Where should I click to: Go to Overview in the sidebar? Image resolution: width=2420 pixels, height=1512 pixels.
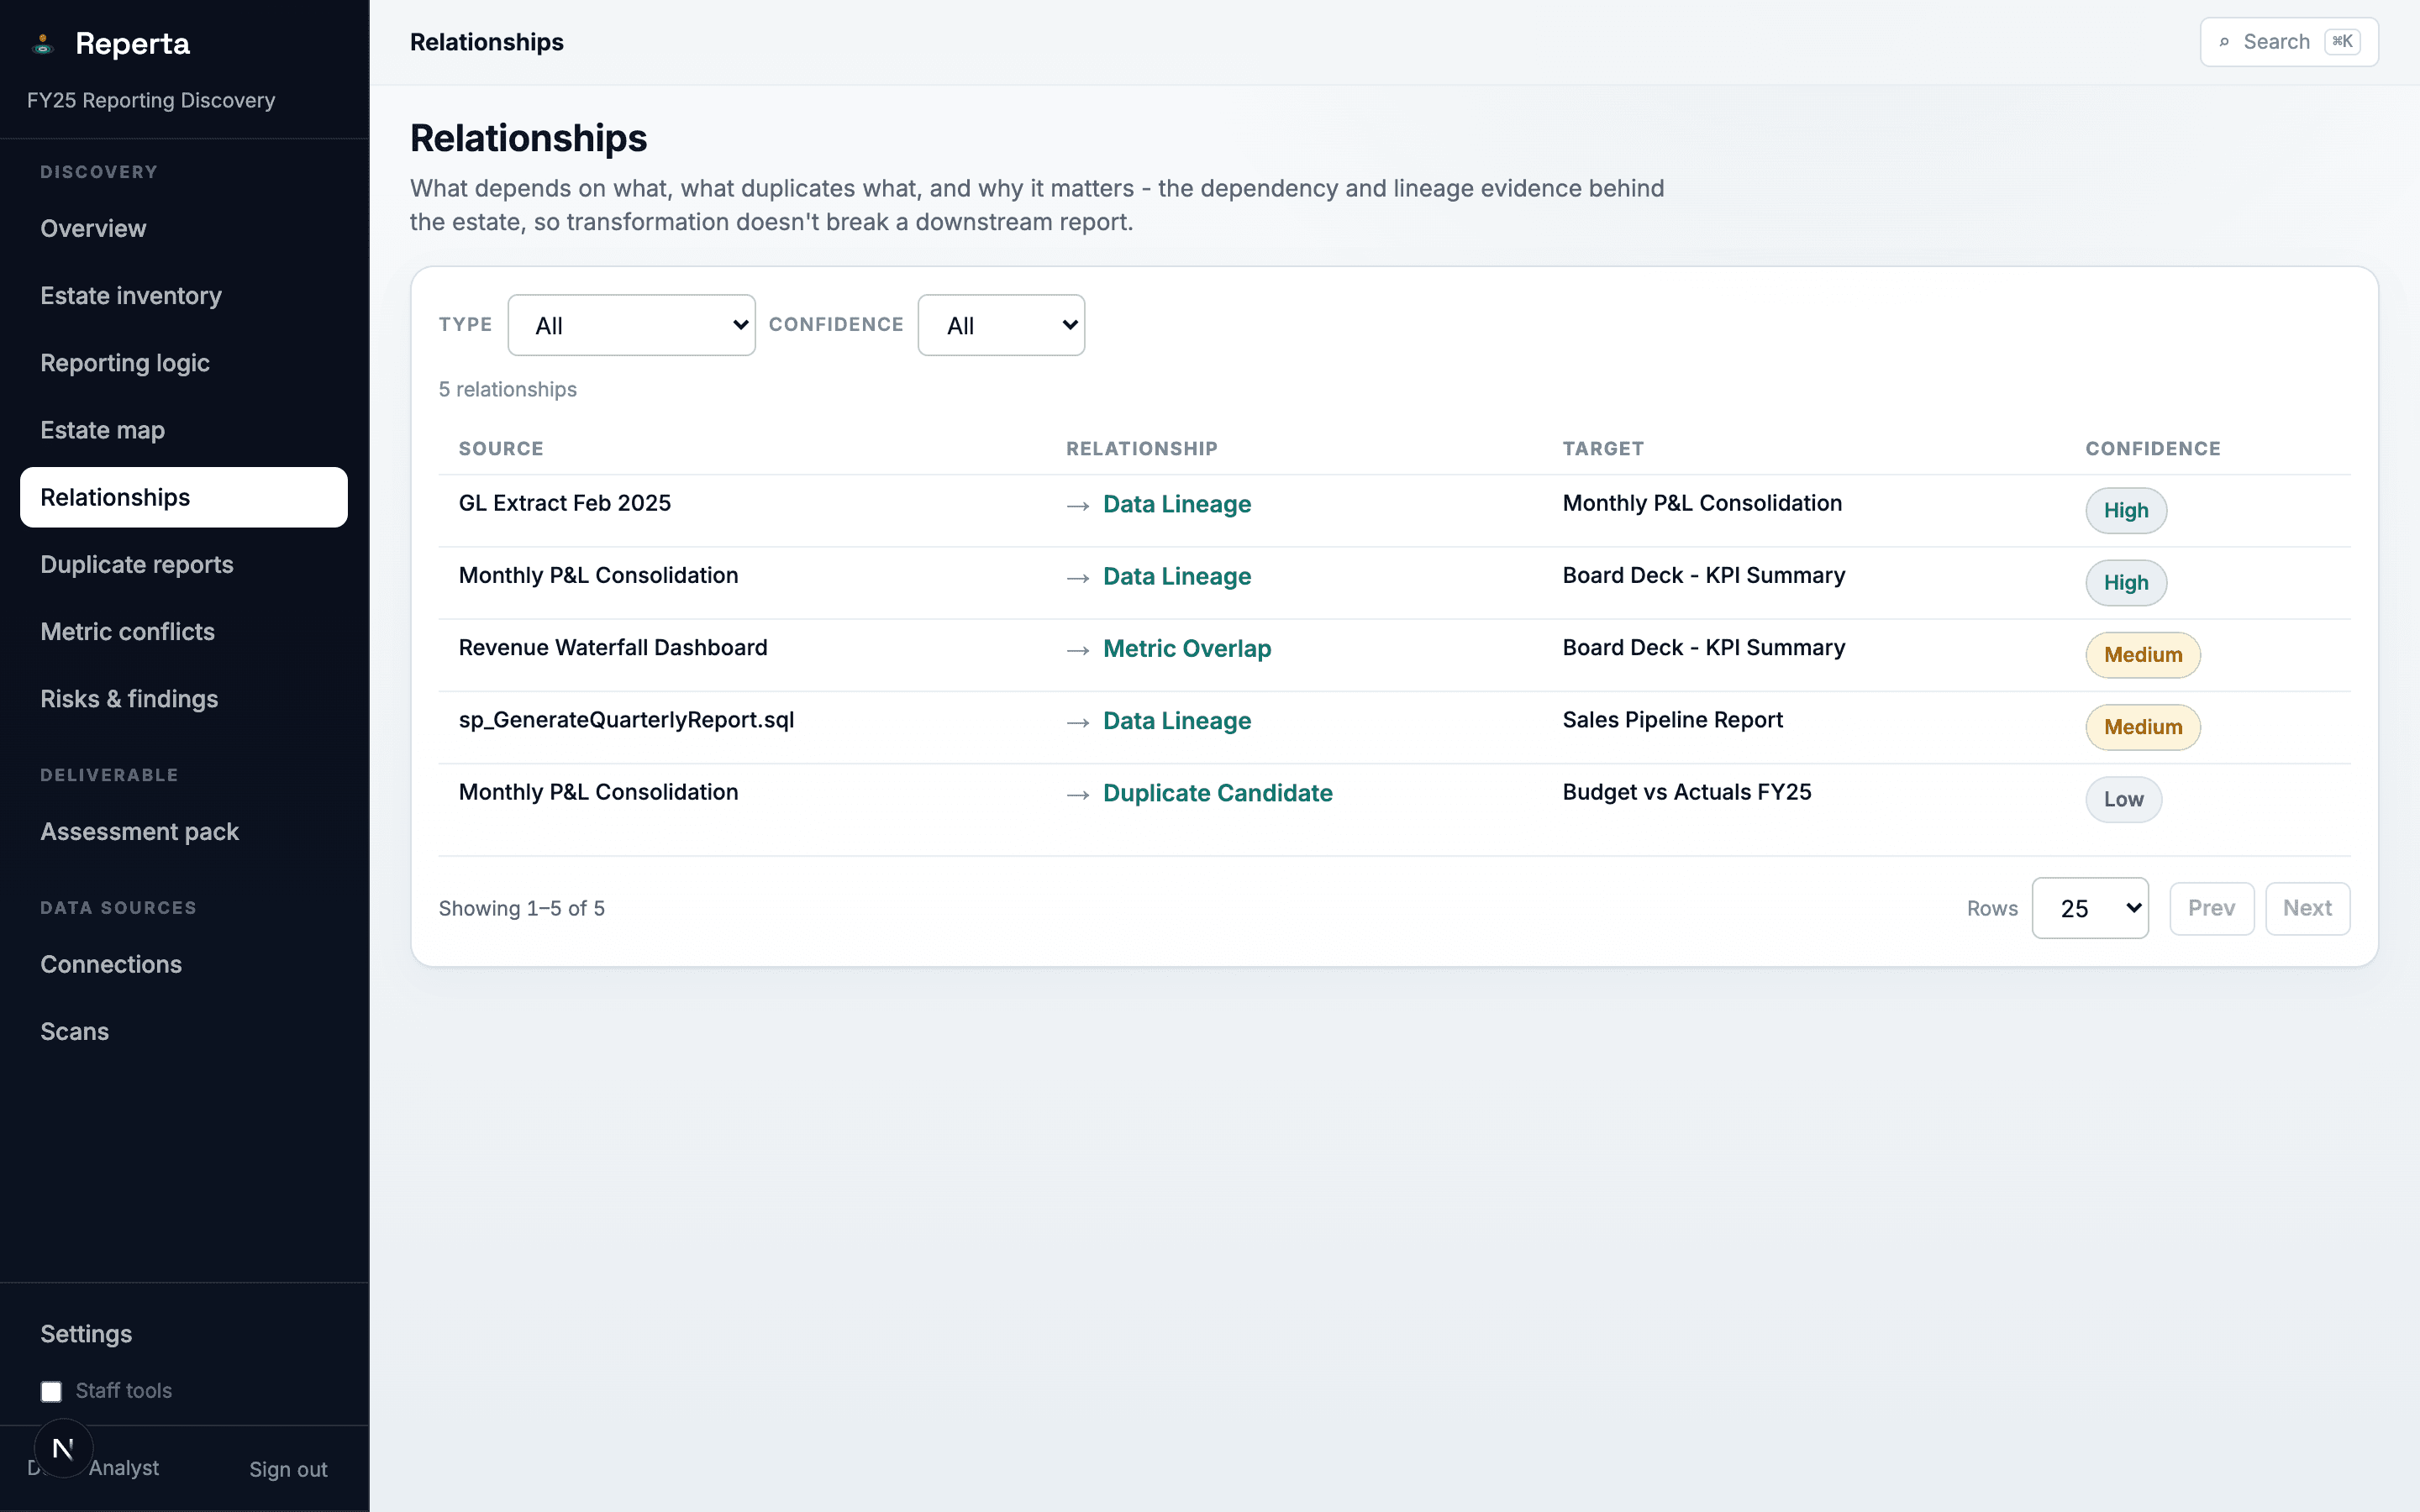[x=184, y=229]
